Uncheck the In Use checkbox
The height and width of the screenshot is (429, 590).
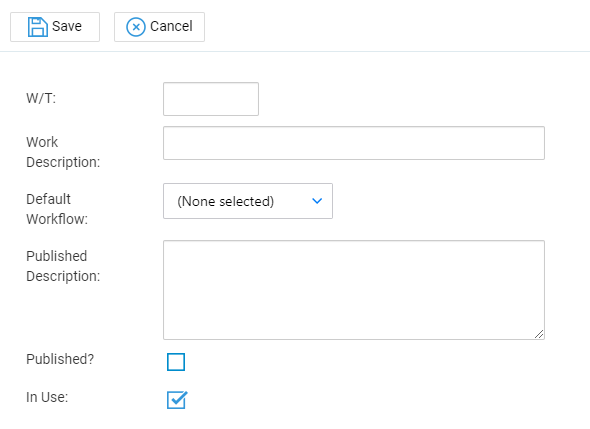click(176, 400)
